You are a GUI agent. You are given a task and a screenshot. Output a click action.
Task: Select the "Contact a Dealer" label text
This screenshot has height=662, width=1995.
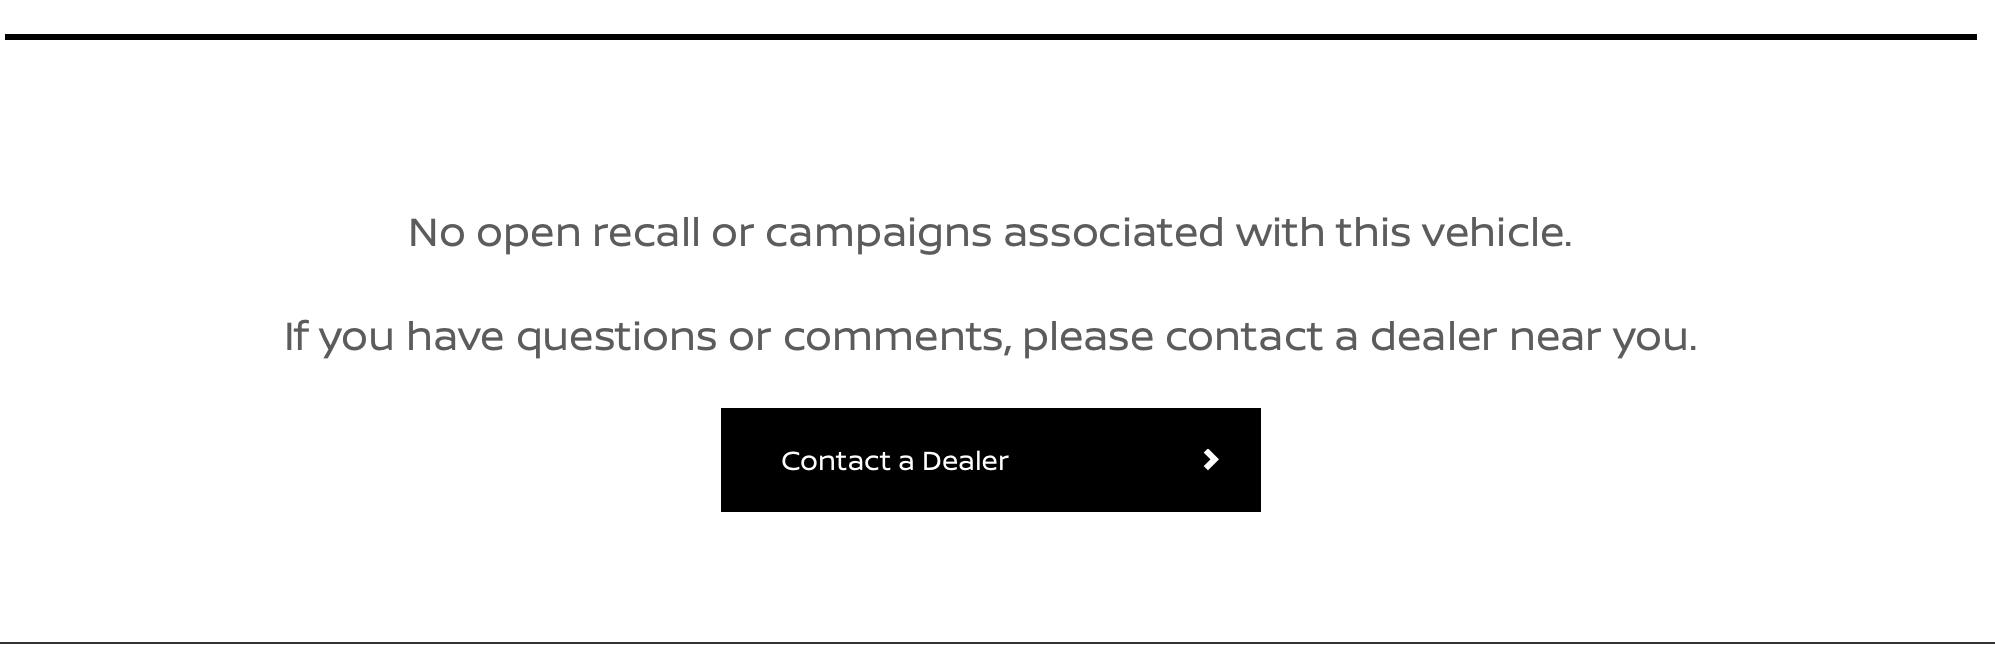[x=895, y=461]
